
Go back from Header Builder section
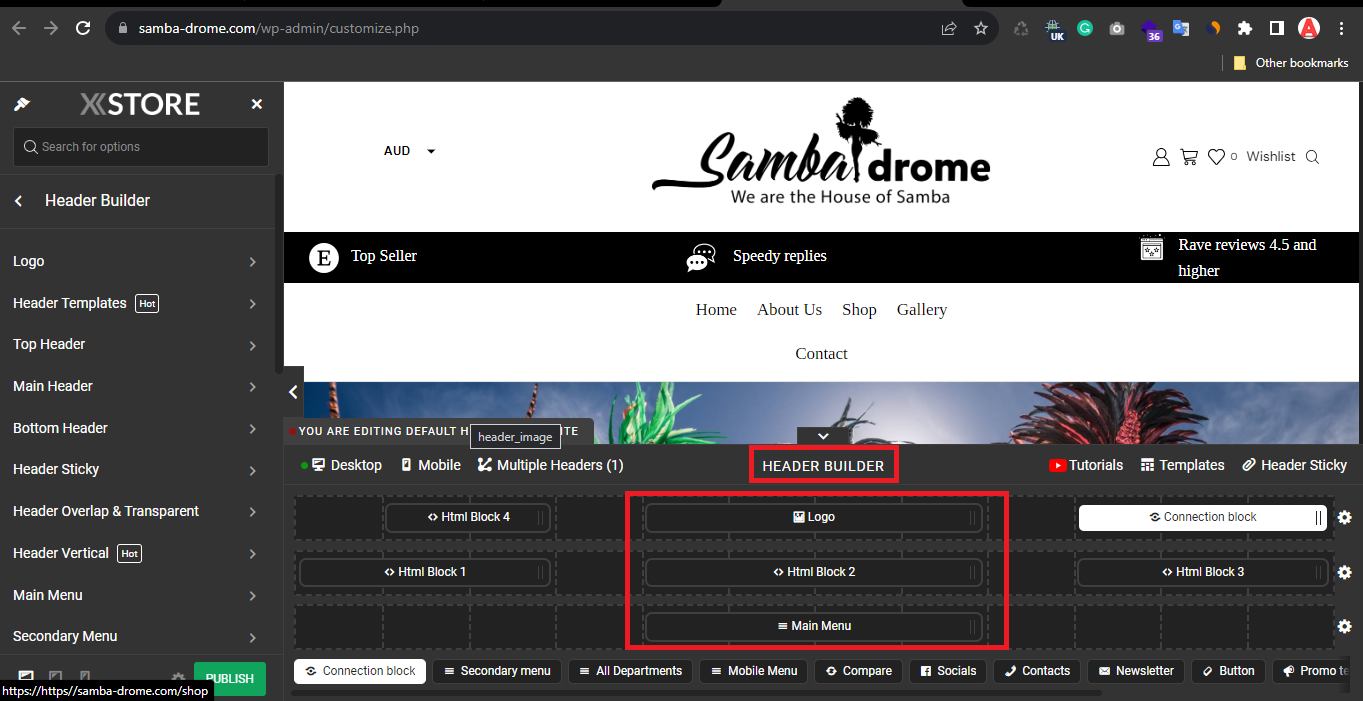(x=19, y=201)
